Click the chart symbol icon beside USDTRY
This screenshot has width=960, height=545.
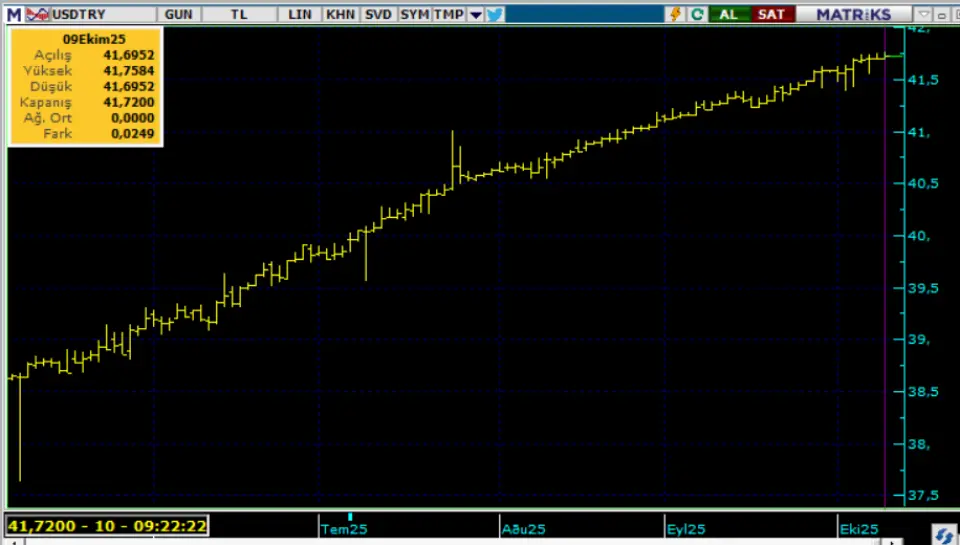pyautogui.click(x=37, y=14)
